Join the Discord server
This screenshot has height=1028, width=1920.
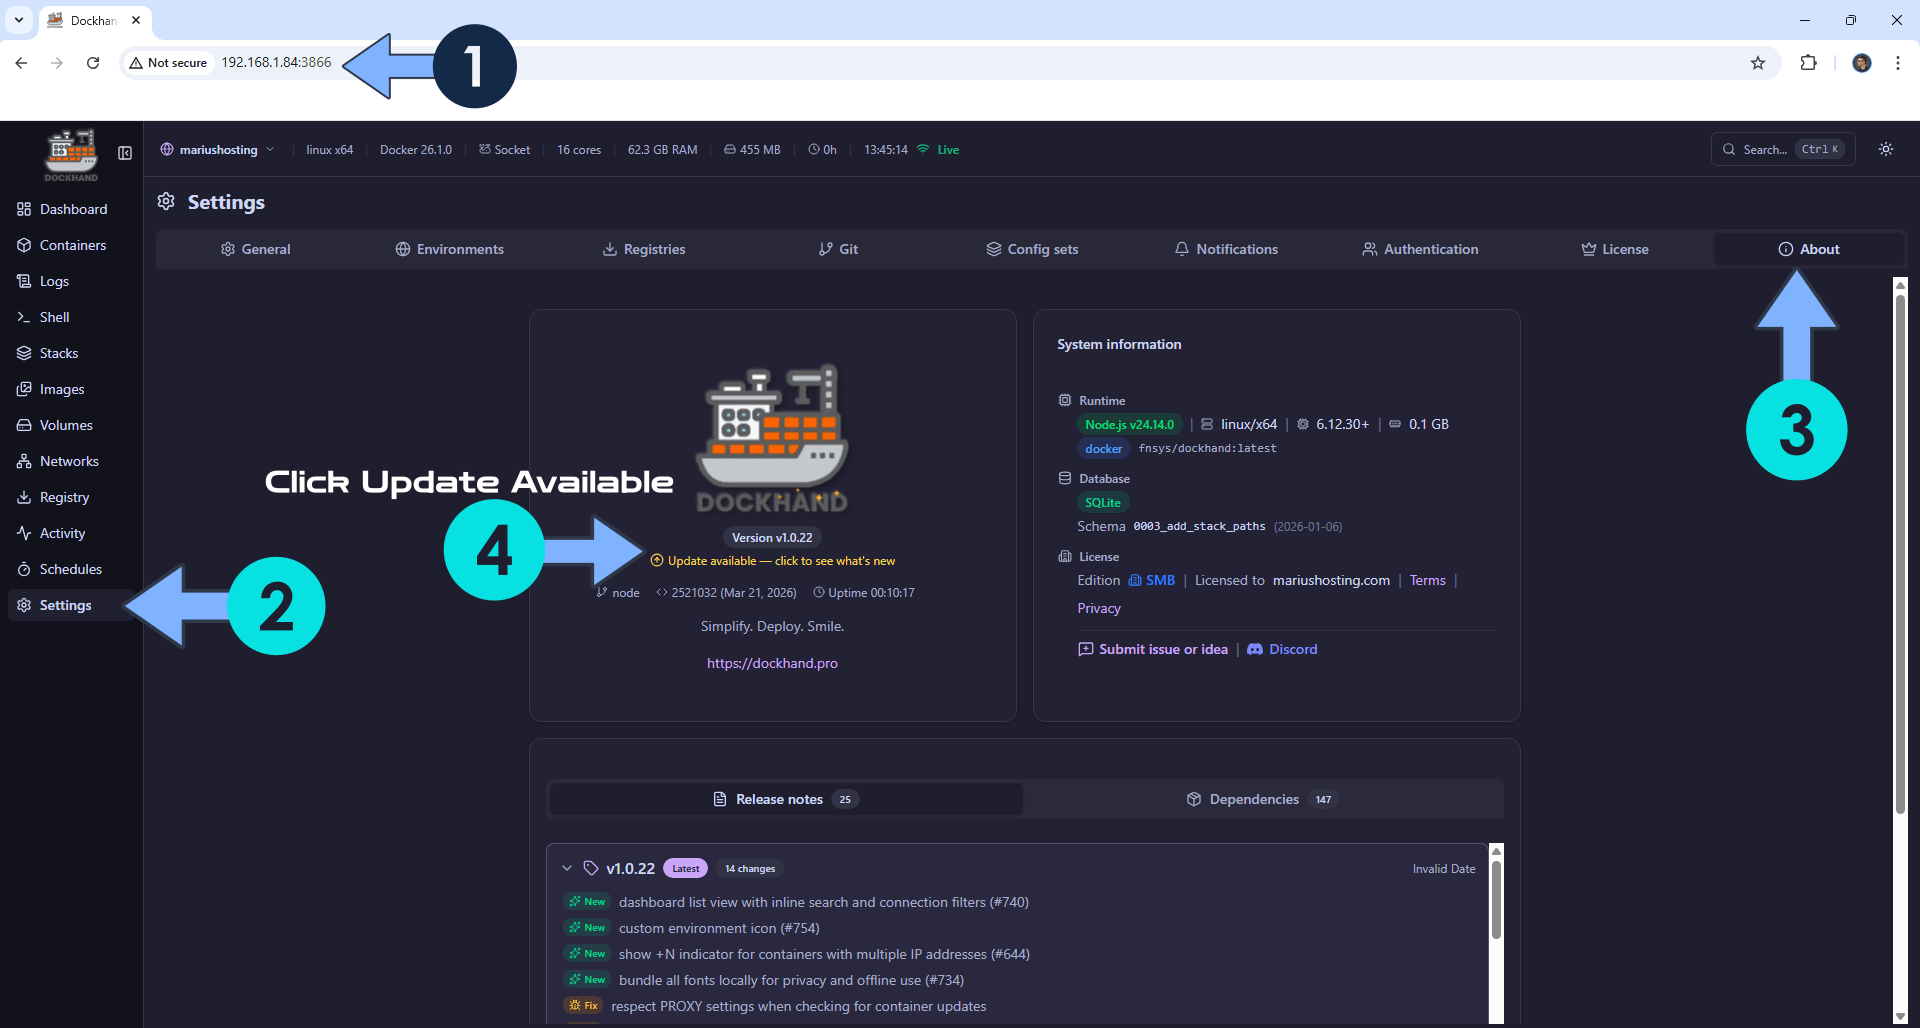pyautogui.click(x=1292, y=649)
